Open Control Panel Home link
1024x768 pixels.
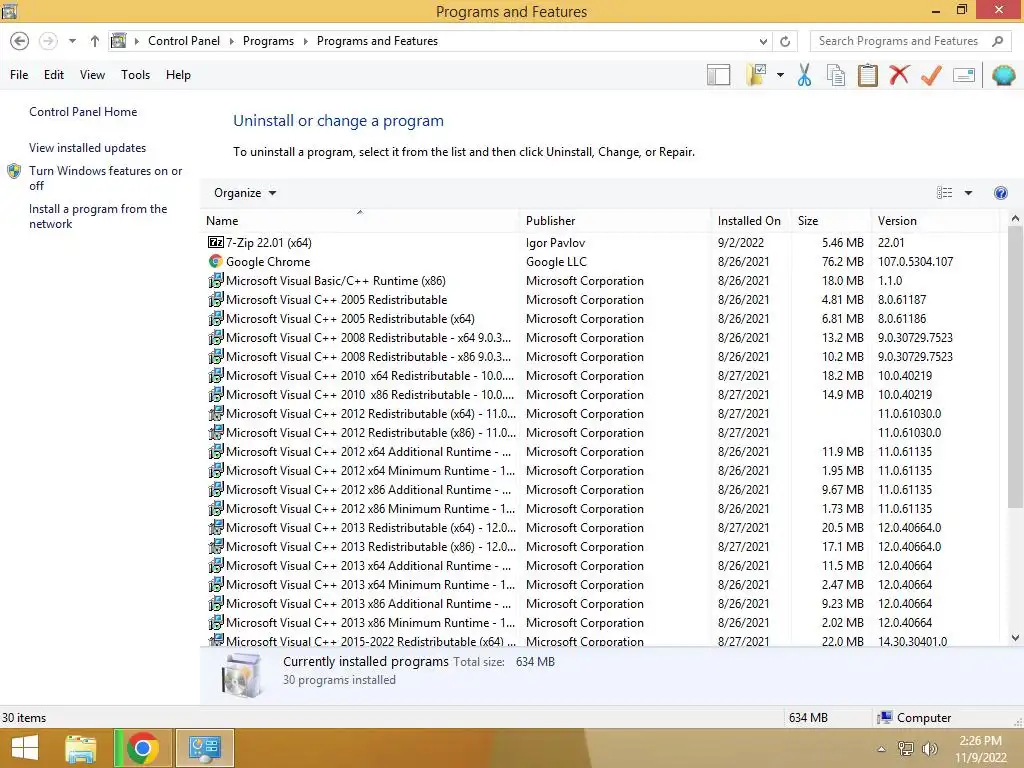83,112
